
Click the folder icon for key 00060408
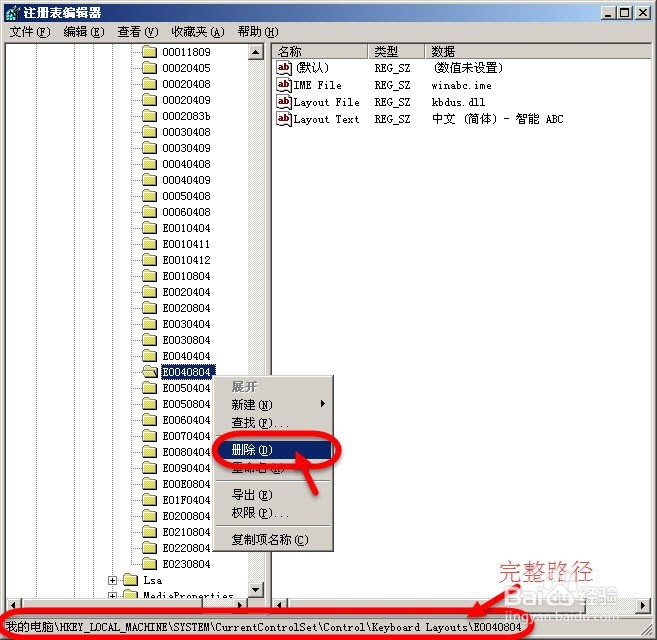149,212
